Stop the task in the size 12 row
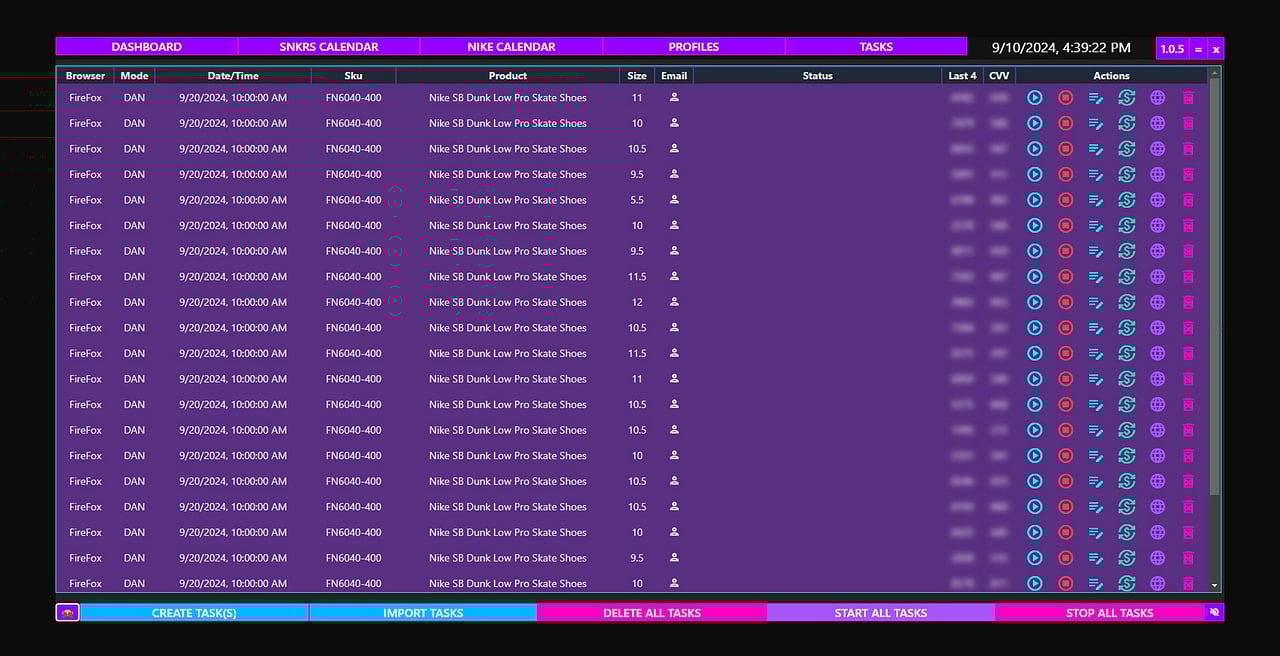The height and width of the screenshot is (656, 1280). click(1065, 302)
